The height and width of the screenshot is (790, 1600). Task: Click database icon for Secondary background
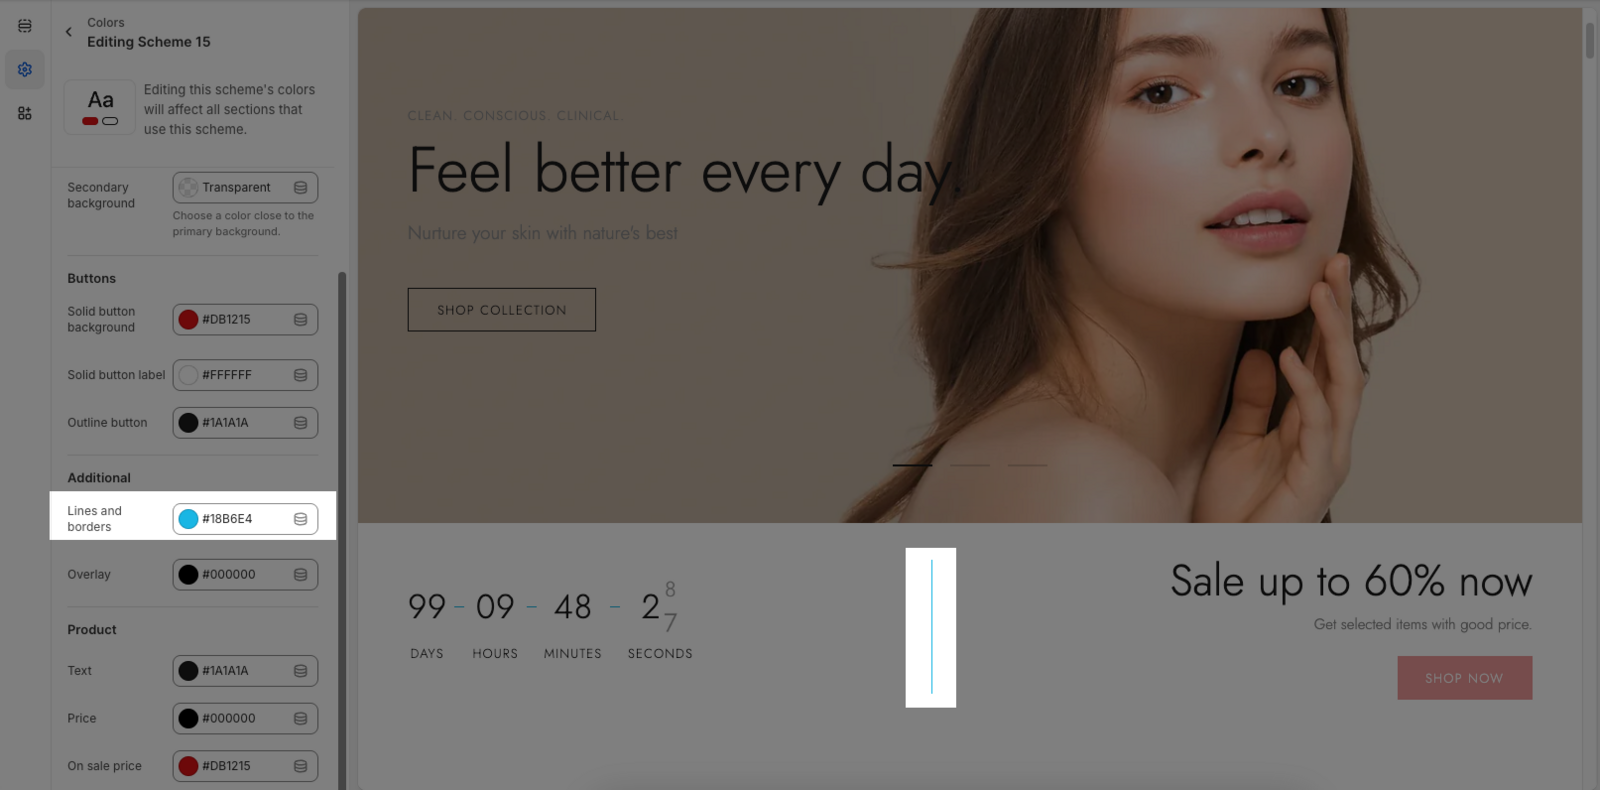[x=300, y=188]
